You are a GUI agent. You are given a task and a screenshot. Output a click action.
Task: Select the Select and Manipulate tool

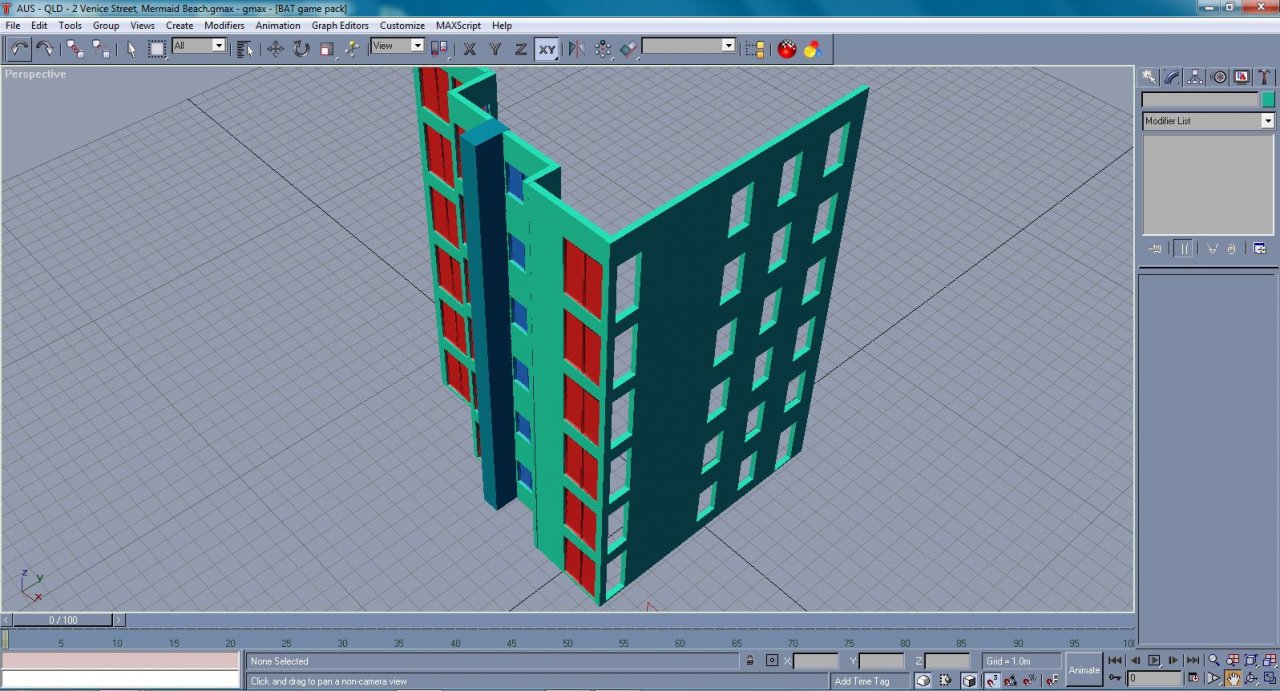(x=352, y=48)
